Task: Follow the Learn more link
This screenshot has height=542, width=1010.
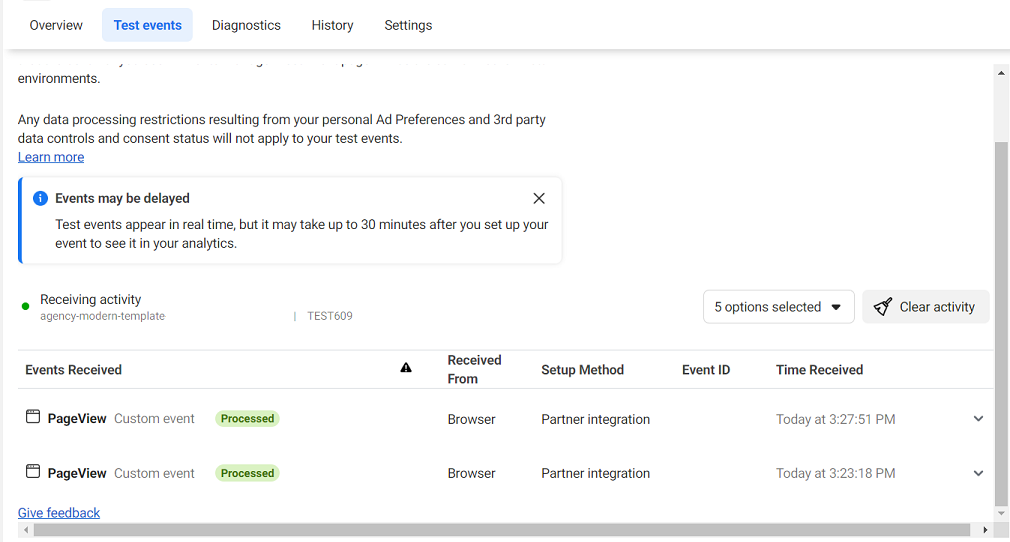Action: (51, 157)
